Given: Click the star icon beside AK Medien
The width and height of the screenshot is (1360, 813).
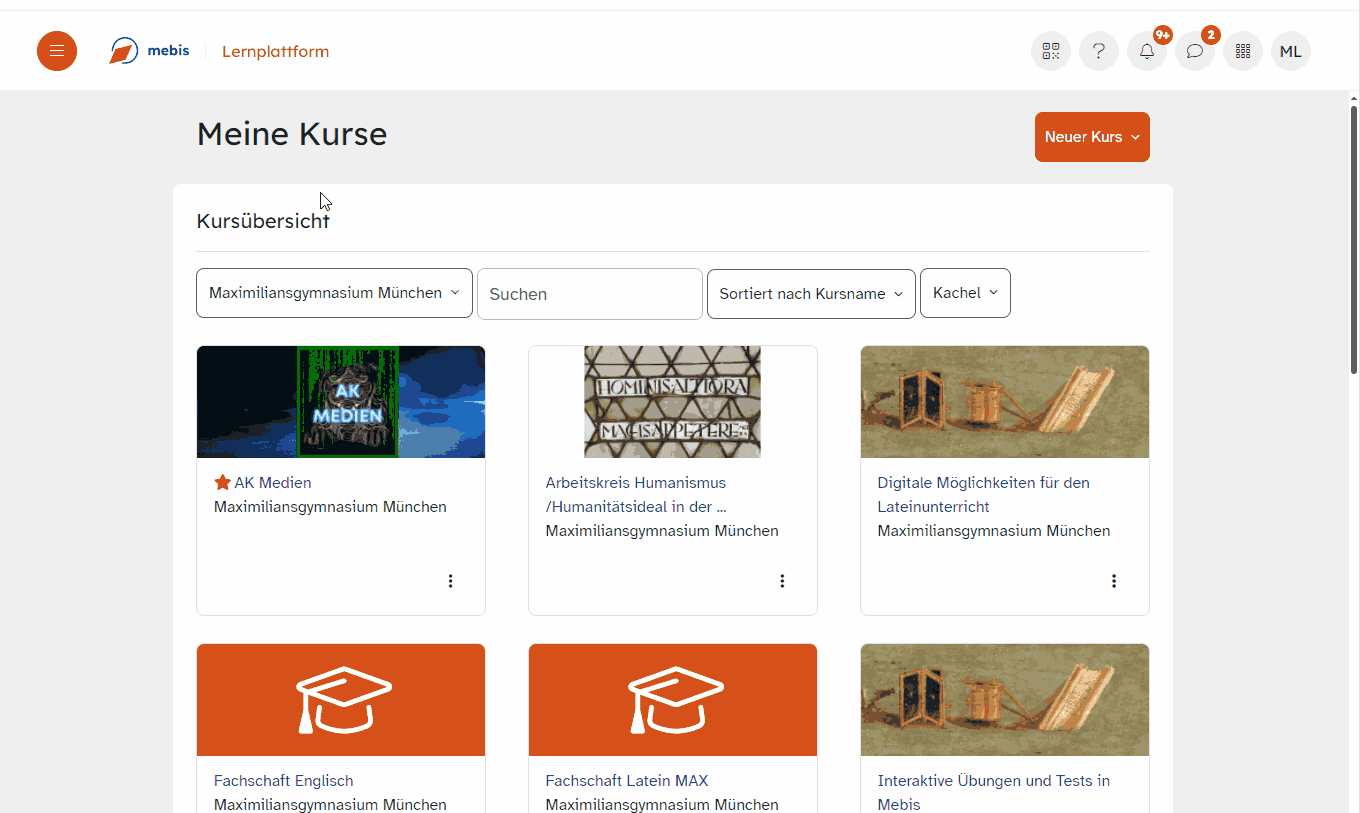Looking at the screenshot, I should [x=222, y=482].
